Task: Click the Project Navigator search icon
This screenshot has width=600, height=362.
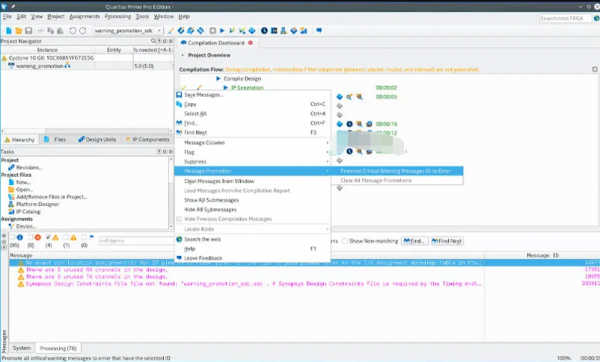Action: click(x=153, y=41)
